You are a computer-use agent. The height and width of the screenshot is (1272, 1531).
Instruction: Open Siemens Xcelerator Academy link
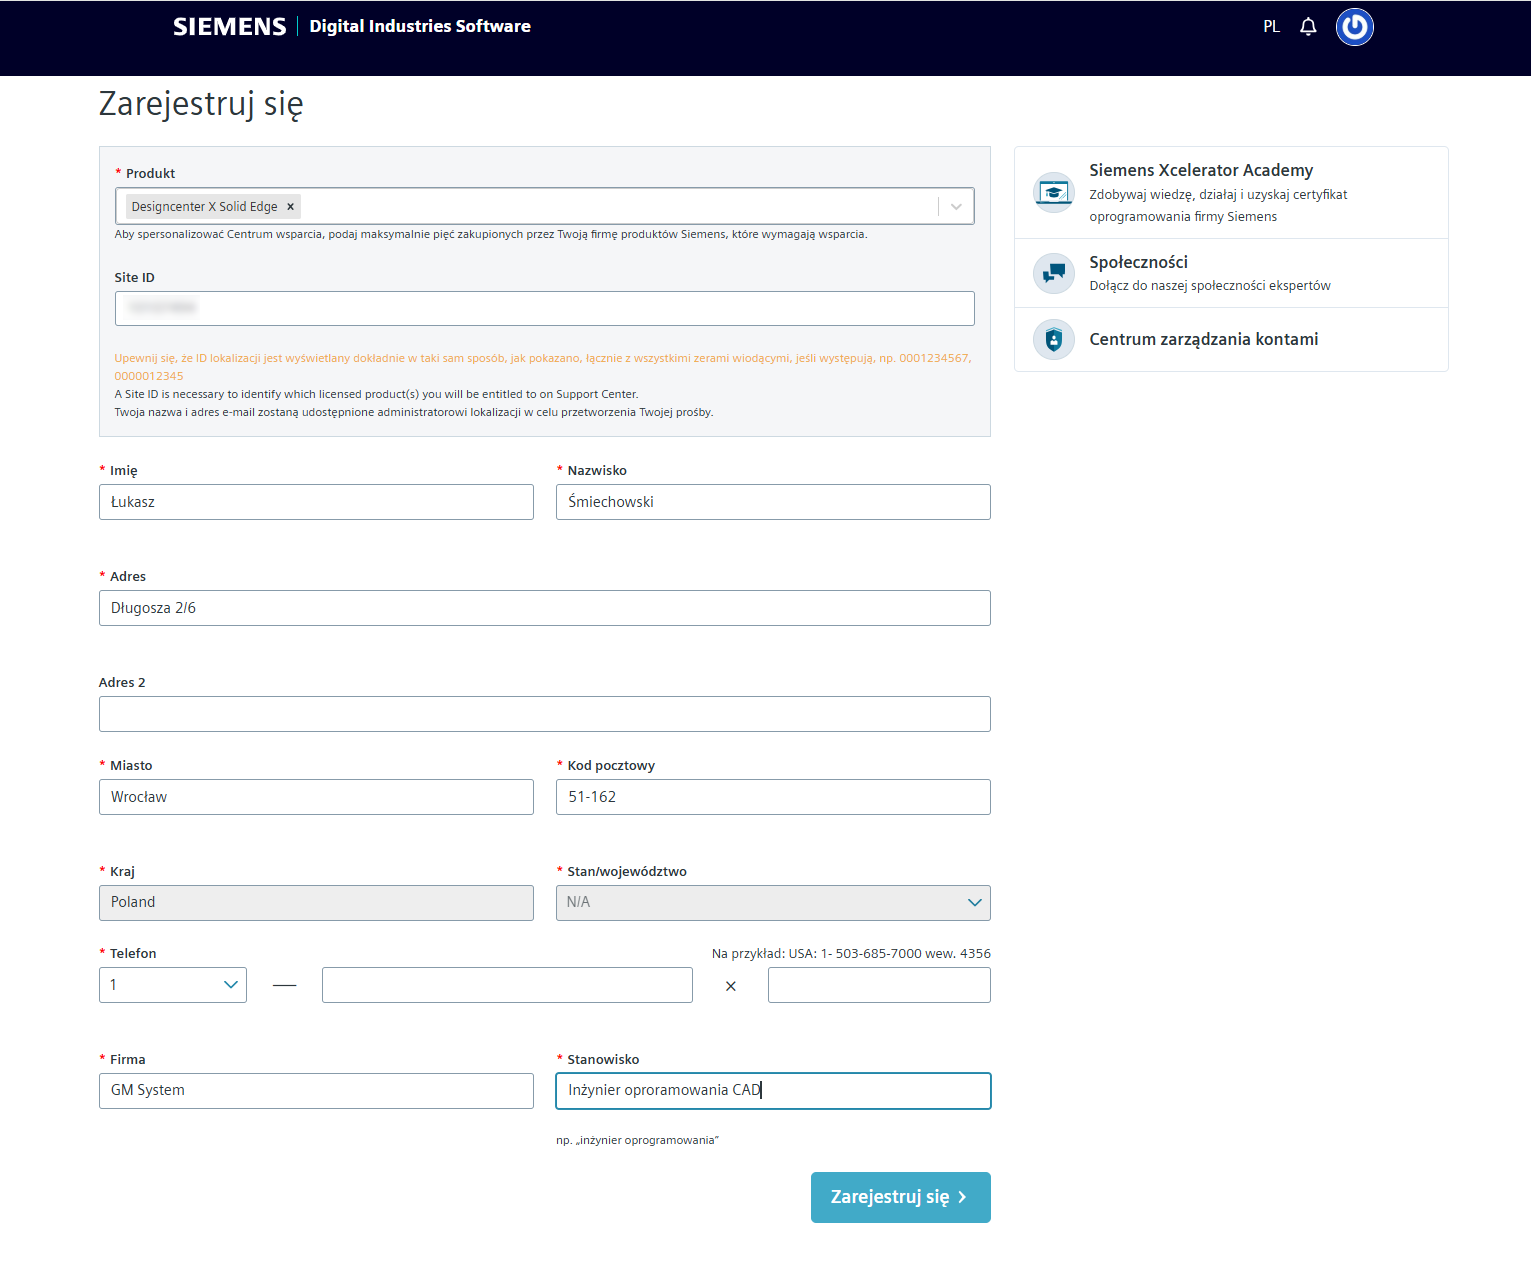coord(1201,170)
